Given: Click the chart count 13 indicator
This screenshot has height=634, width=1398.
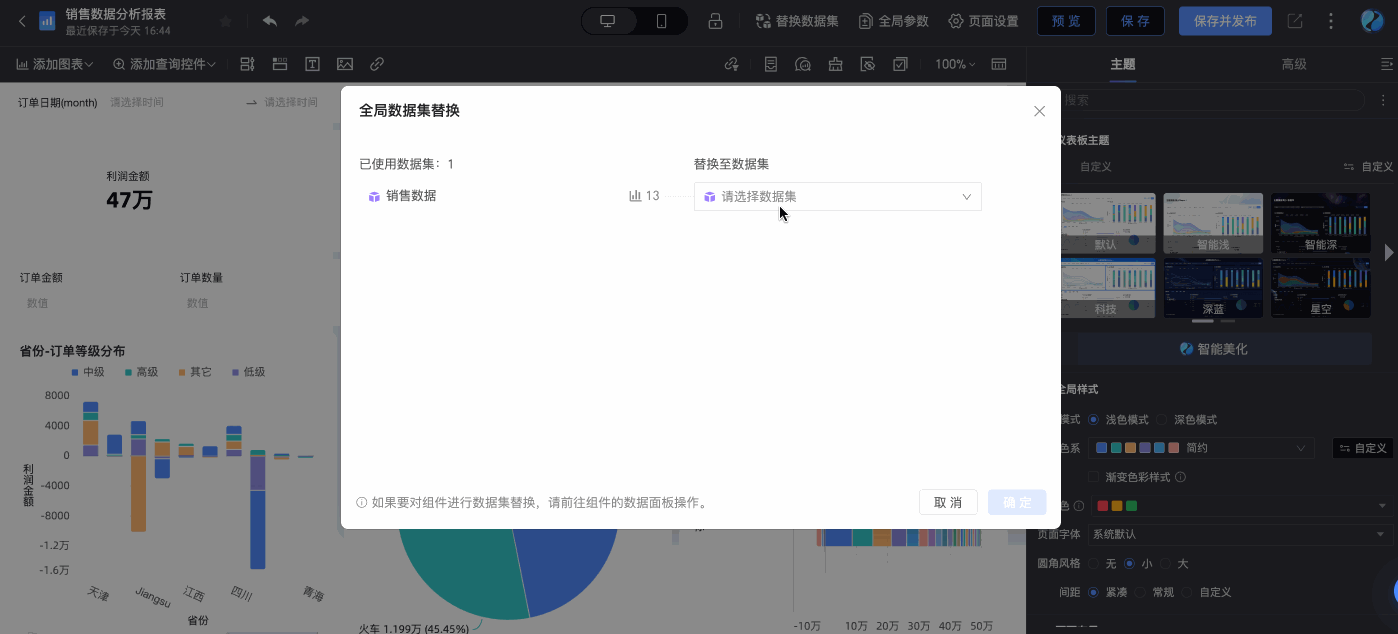Looking at the screenshot, I should [644, 196].
